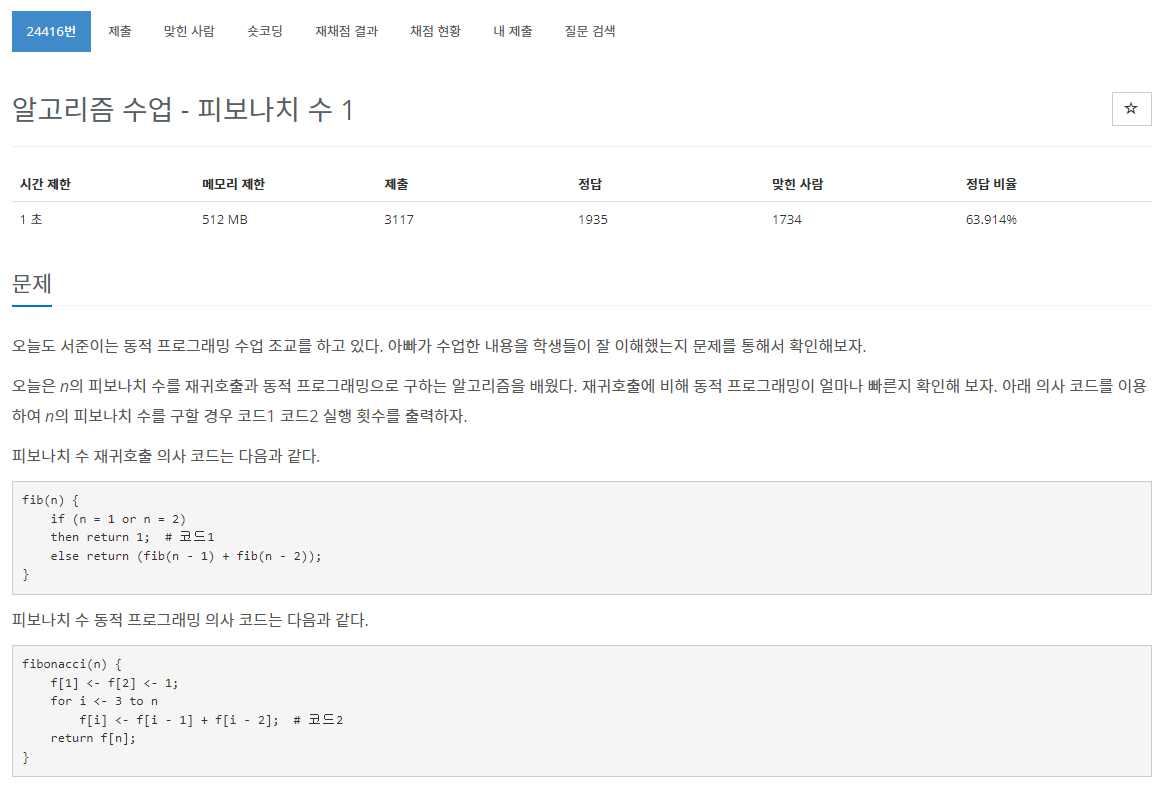Open the 채점 현황 judging status tab
The height and width of the screenshot is (795, 1172).
click(434, 31)
